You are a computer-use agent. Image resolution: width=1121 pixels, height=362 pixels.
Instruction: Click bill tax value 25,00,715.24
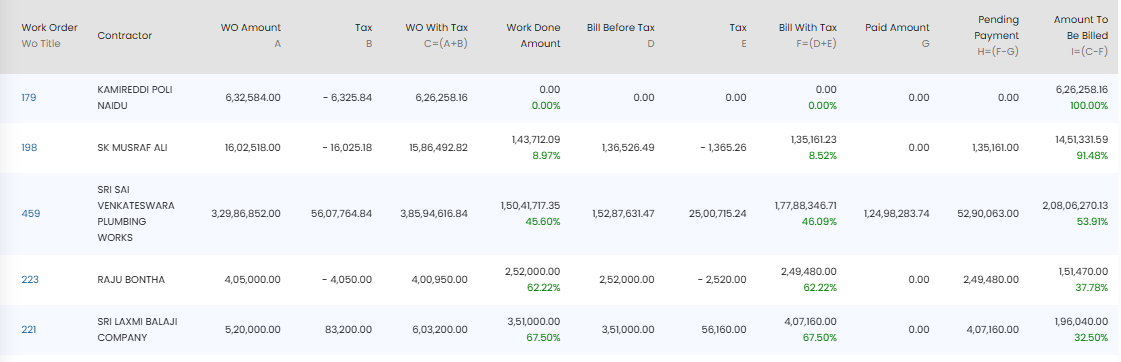click(717, 213)
